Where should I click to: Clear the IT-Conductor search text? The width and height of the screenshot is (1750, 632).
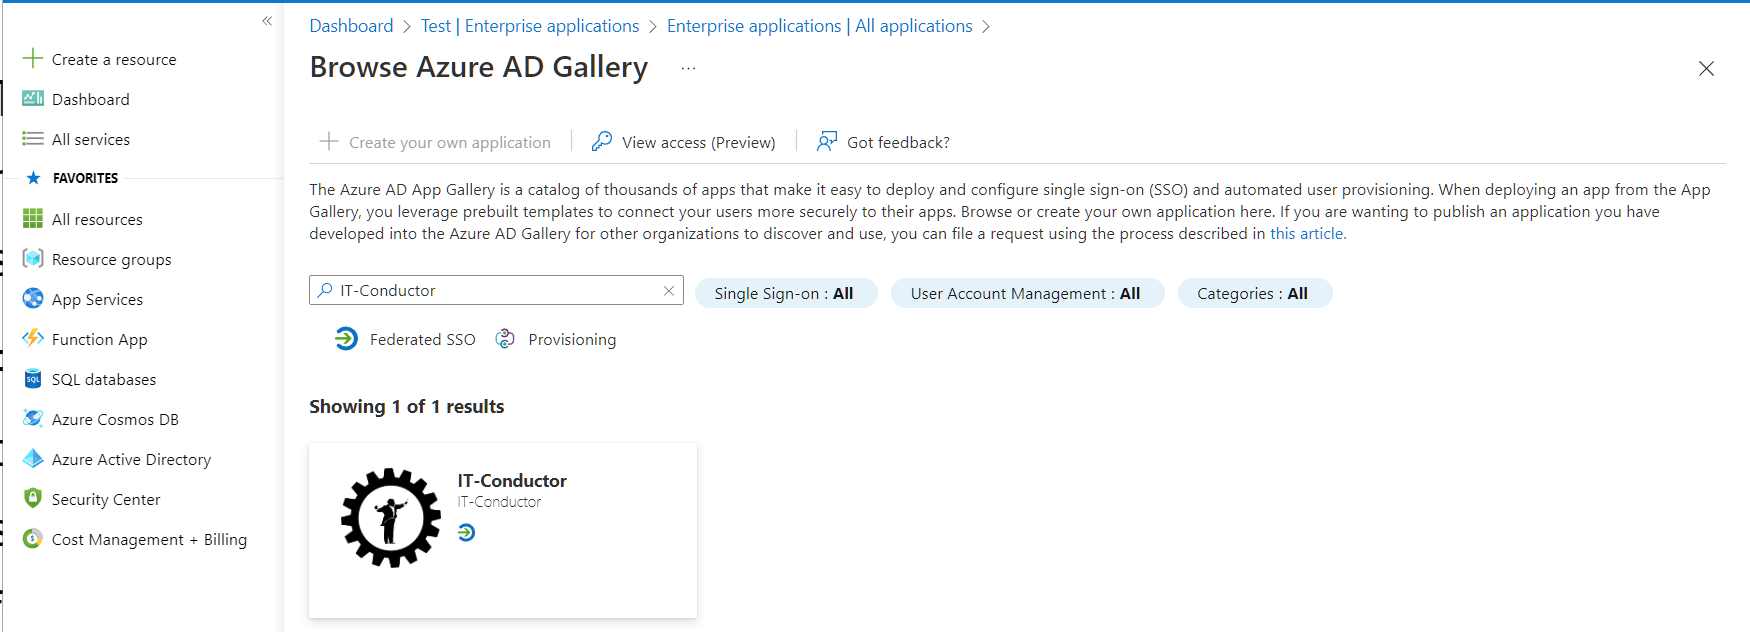(669, 290)
